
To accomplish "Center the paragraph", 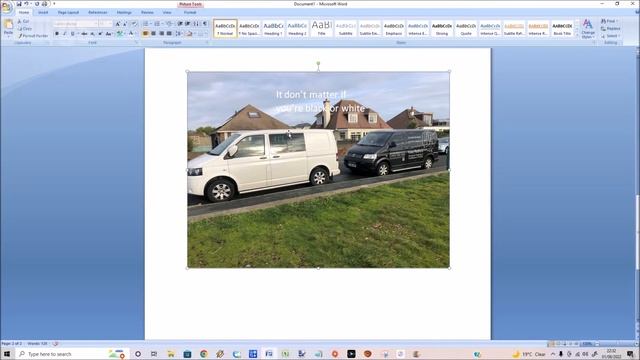I will pos(153,34).
